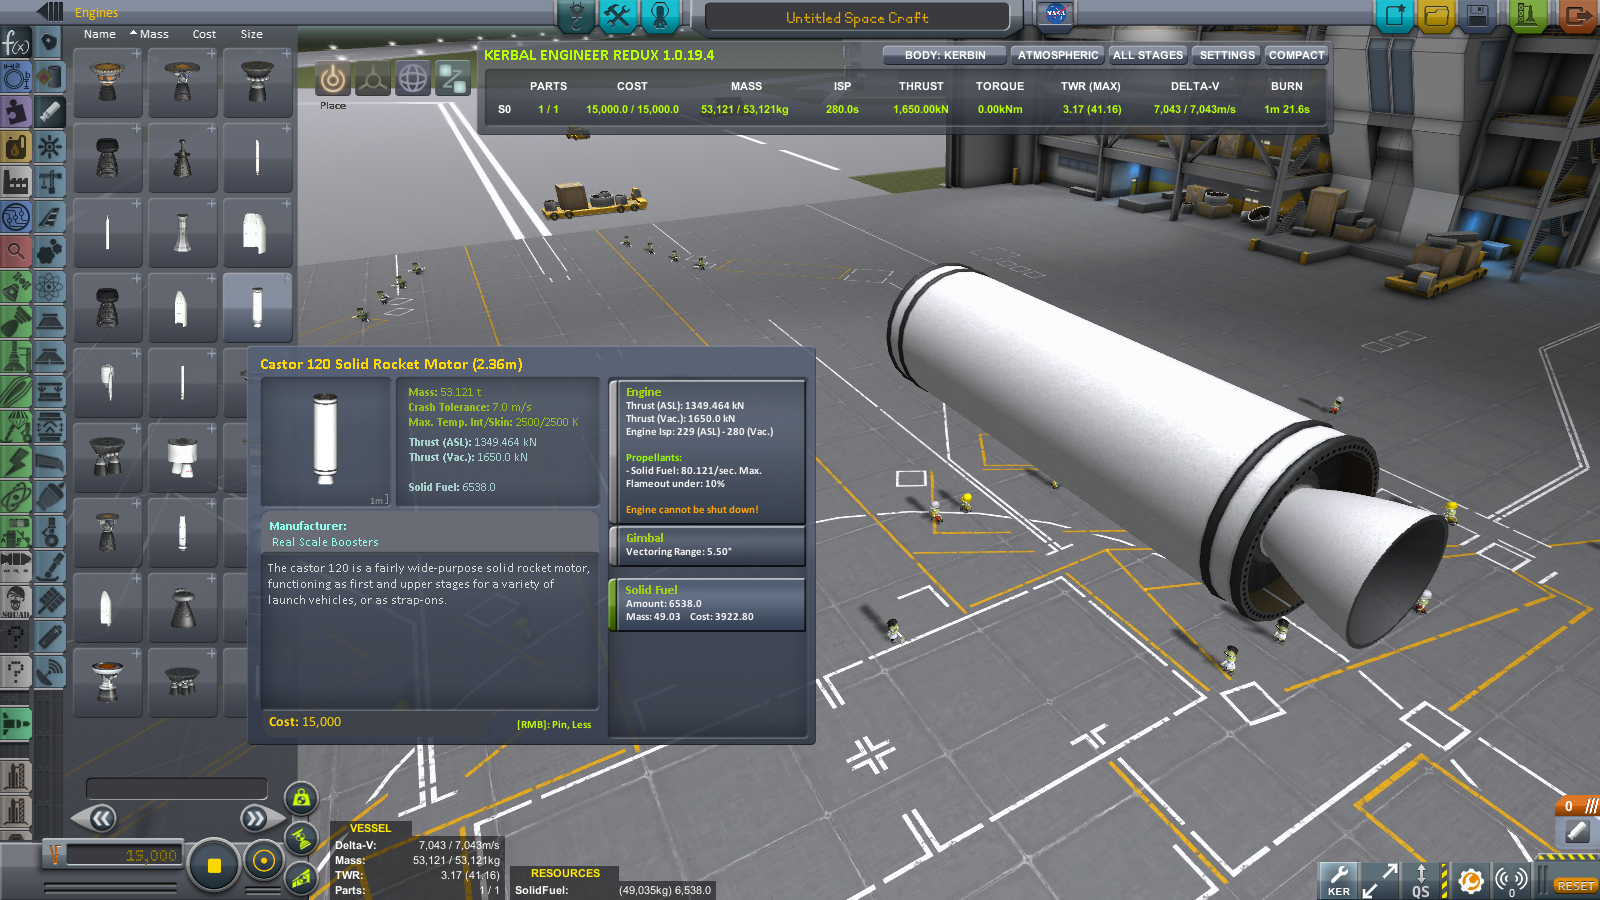Open the antenna signal toolbar icon
This screenshot has width=1600, height=900.
[x=1511, y=880]
